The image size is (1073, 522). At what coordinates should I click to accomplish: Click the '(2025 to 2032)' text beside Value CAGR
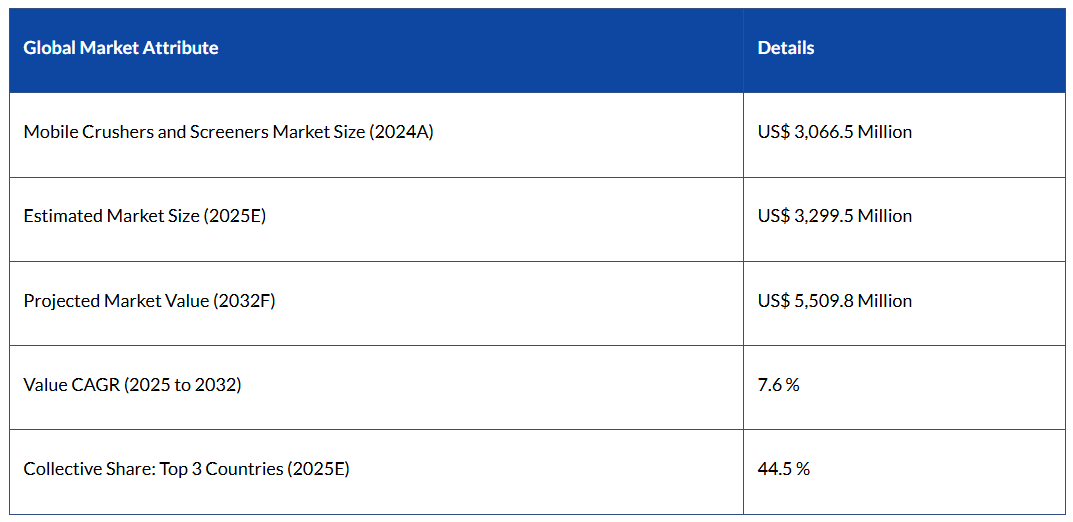182,385
